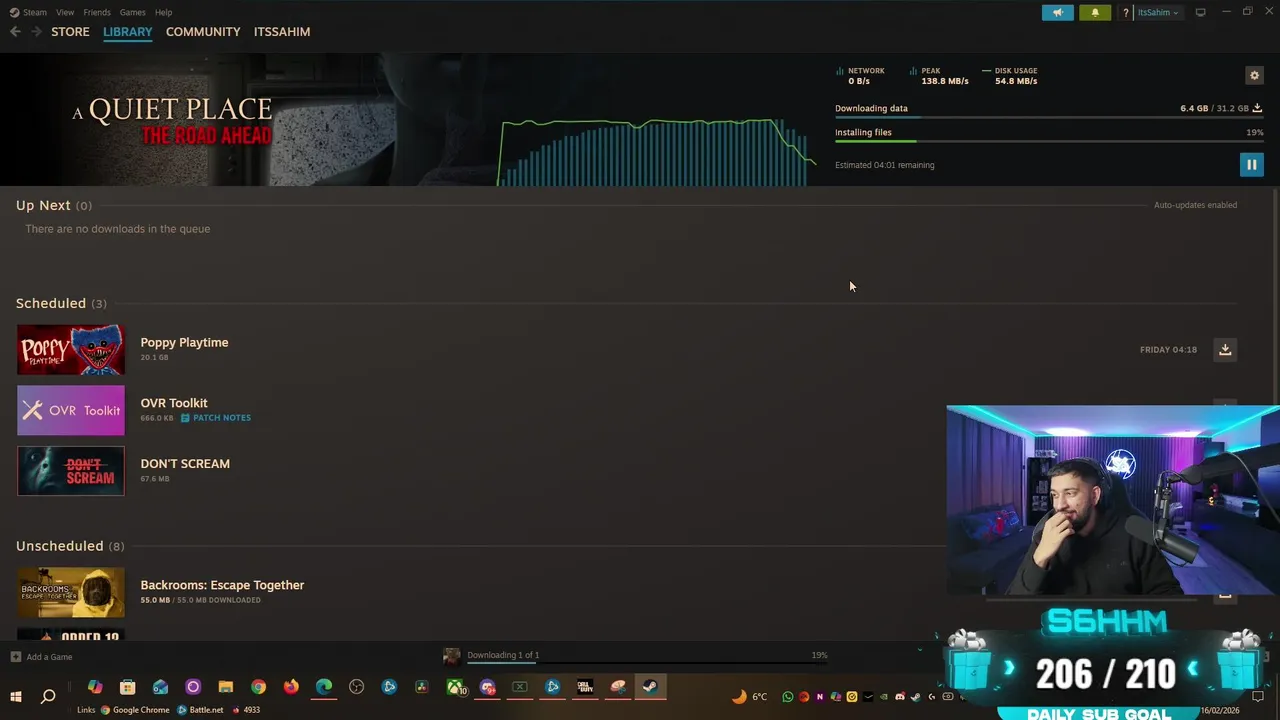Open Microsoft Copilot from taskbar

tap(95, 687)
